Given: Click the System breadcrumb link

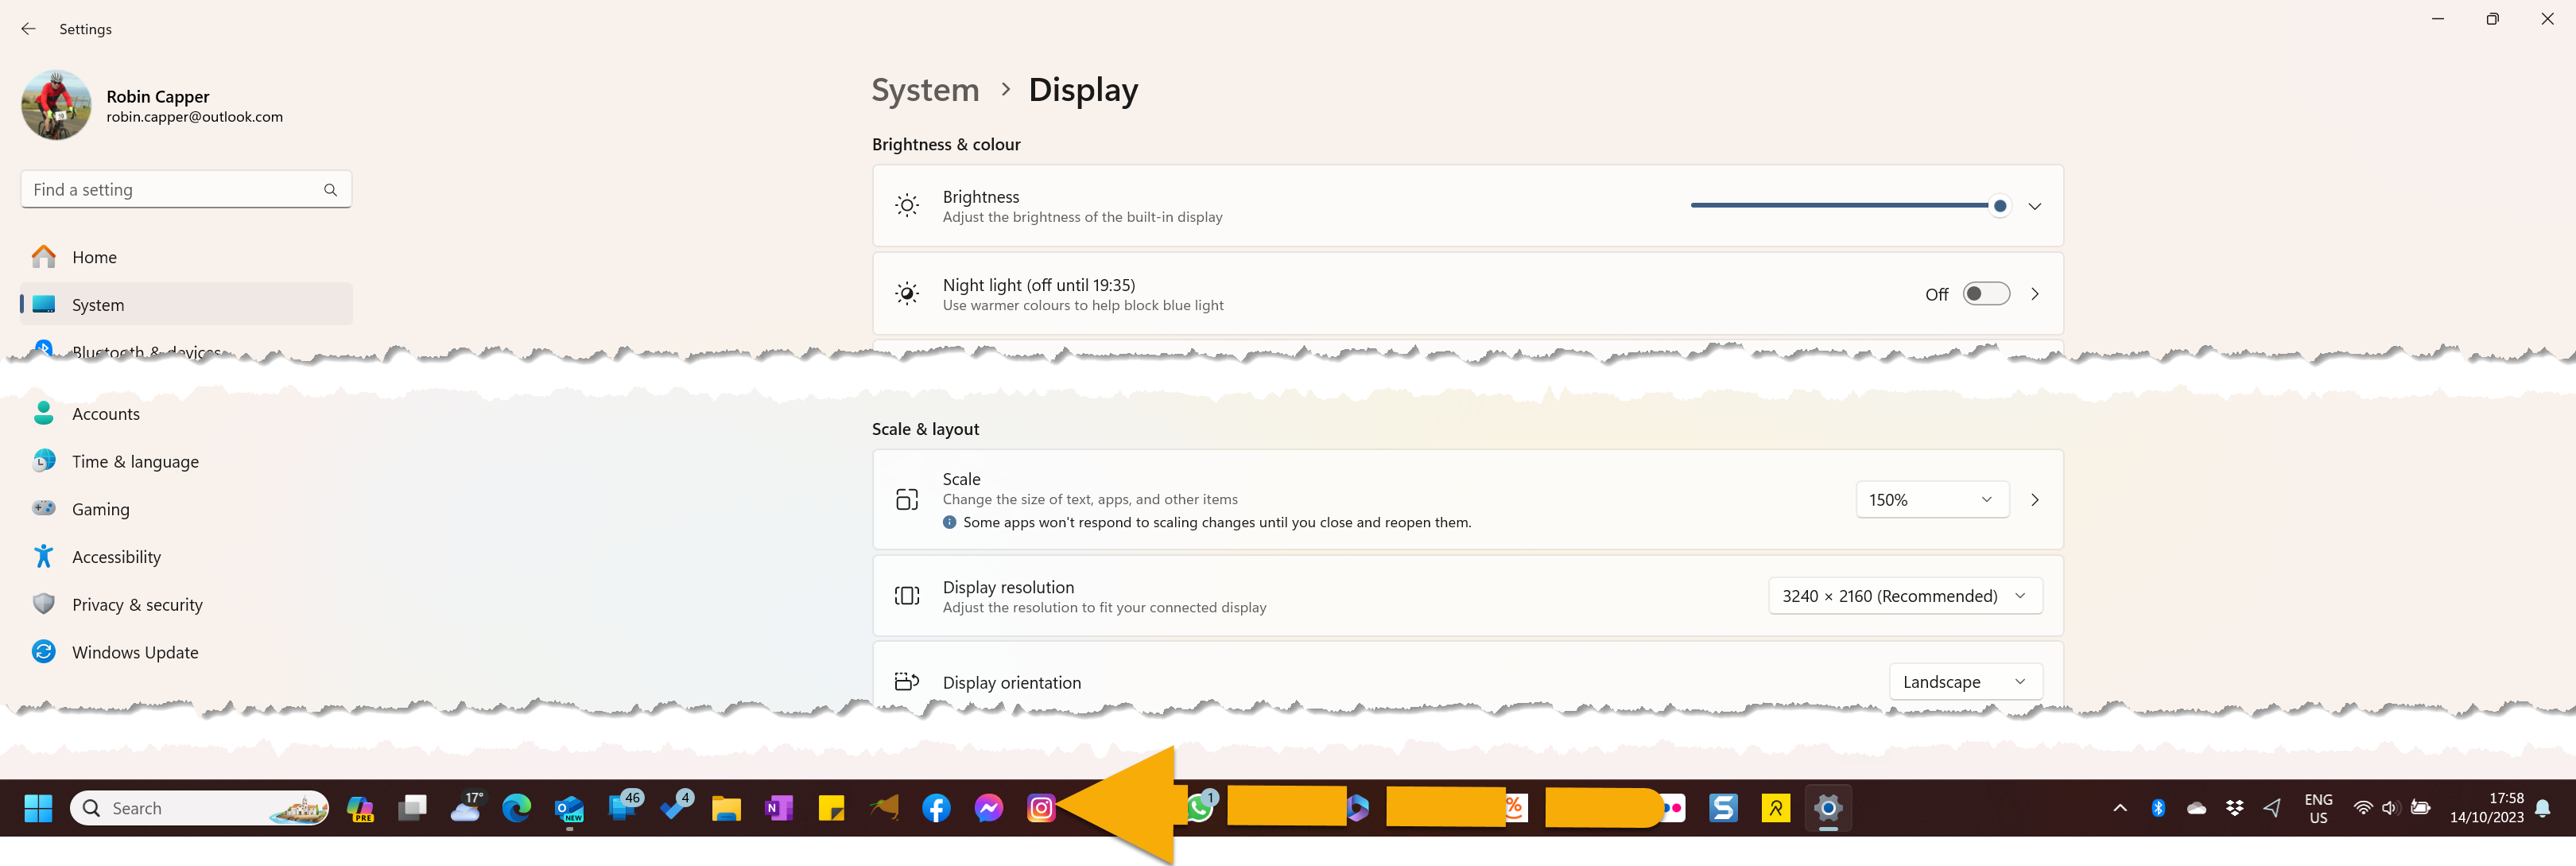Looking at the screenshot, I should coord(925,90).
